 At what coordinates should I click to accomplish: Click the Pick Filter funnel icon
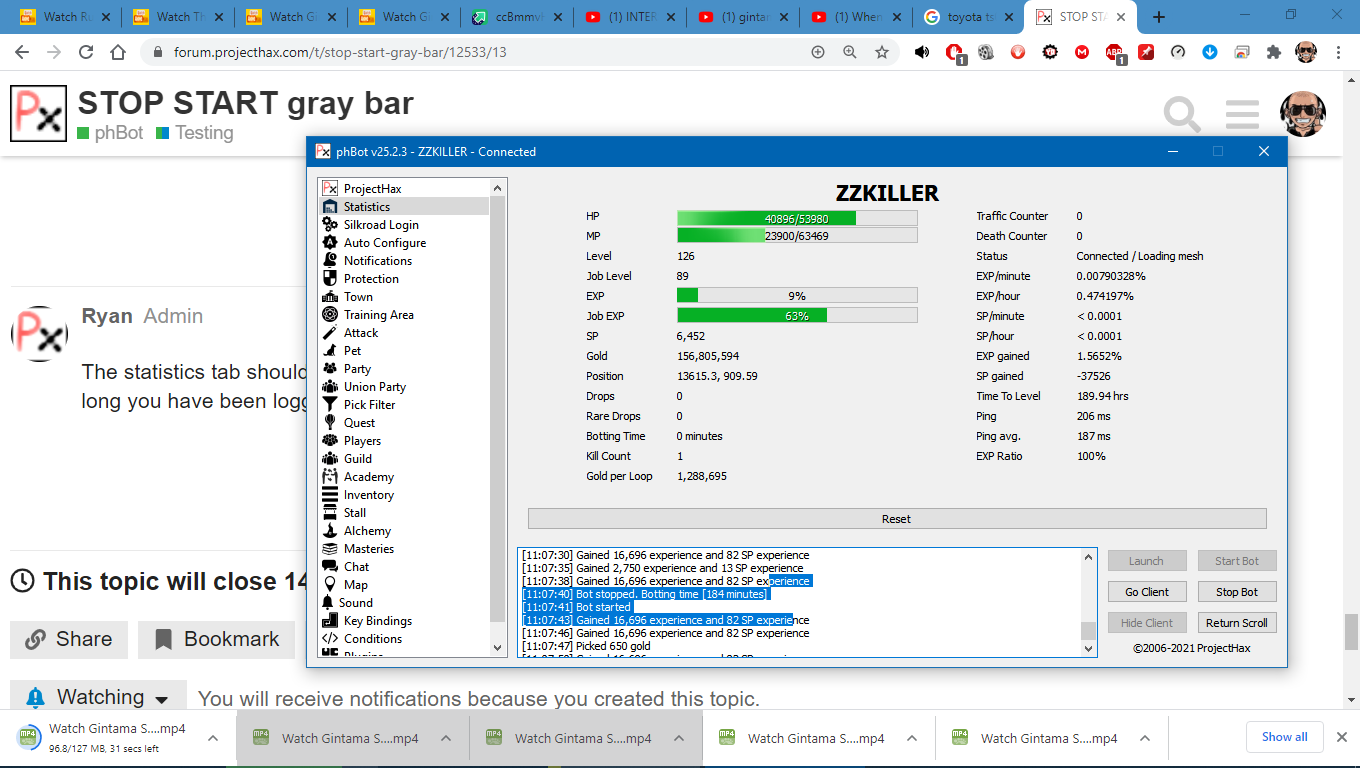pyautogui.click(x=329, y=405)
